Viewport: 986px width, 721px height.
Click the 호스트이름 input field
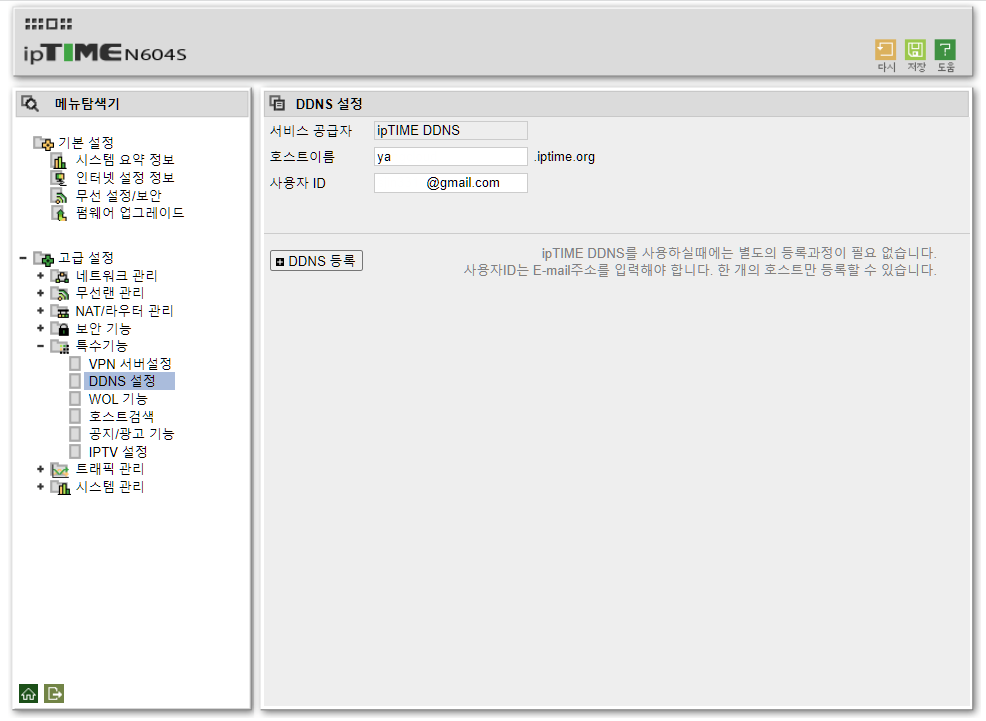450,157
